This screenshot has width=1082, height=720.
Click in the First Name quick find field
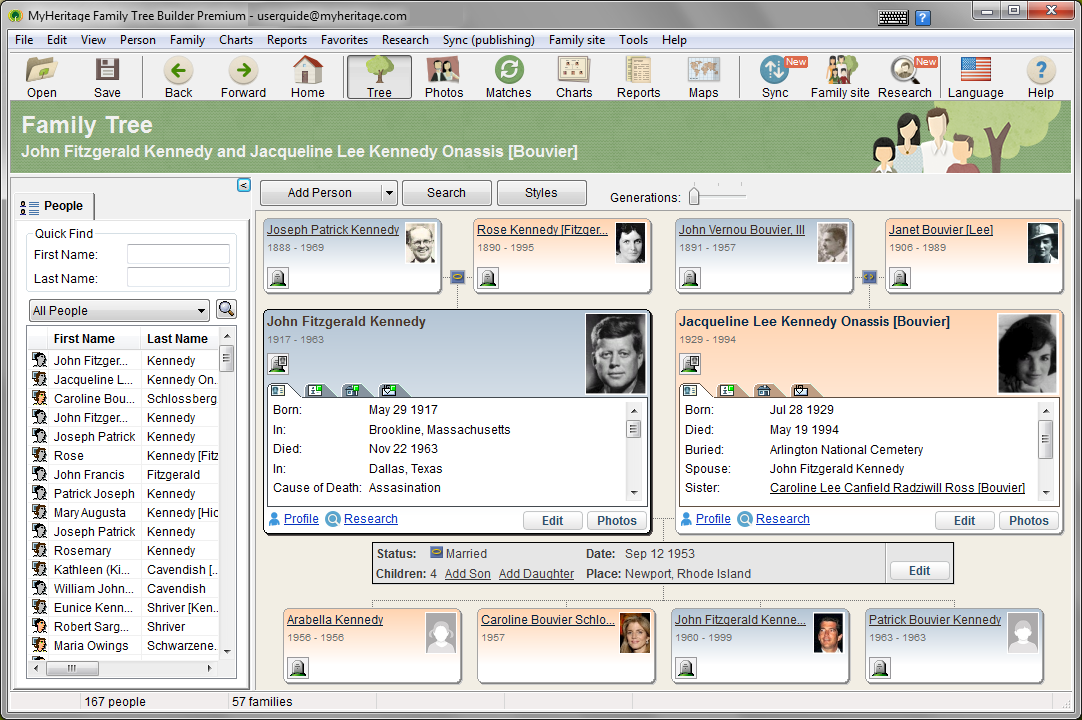(178, 254)
